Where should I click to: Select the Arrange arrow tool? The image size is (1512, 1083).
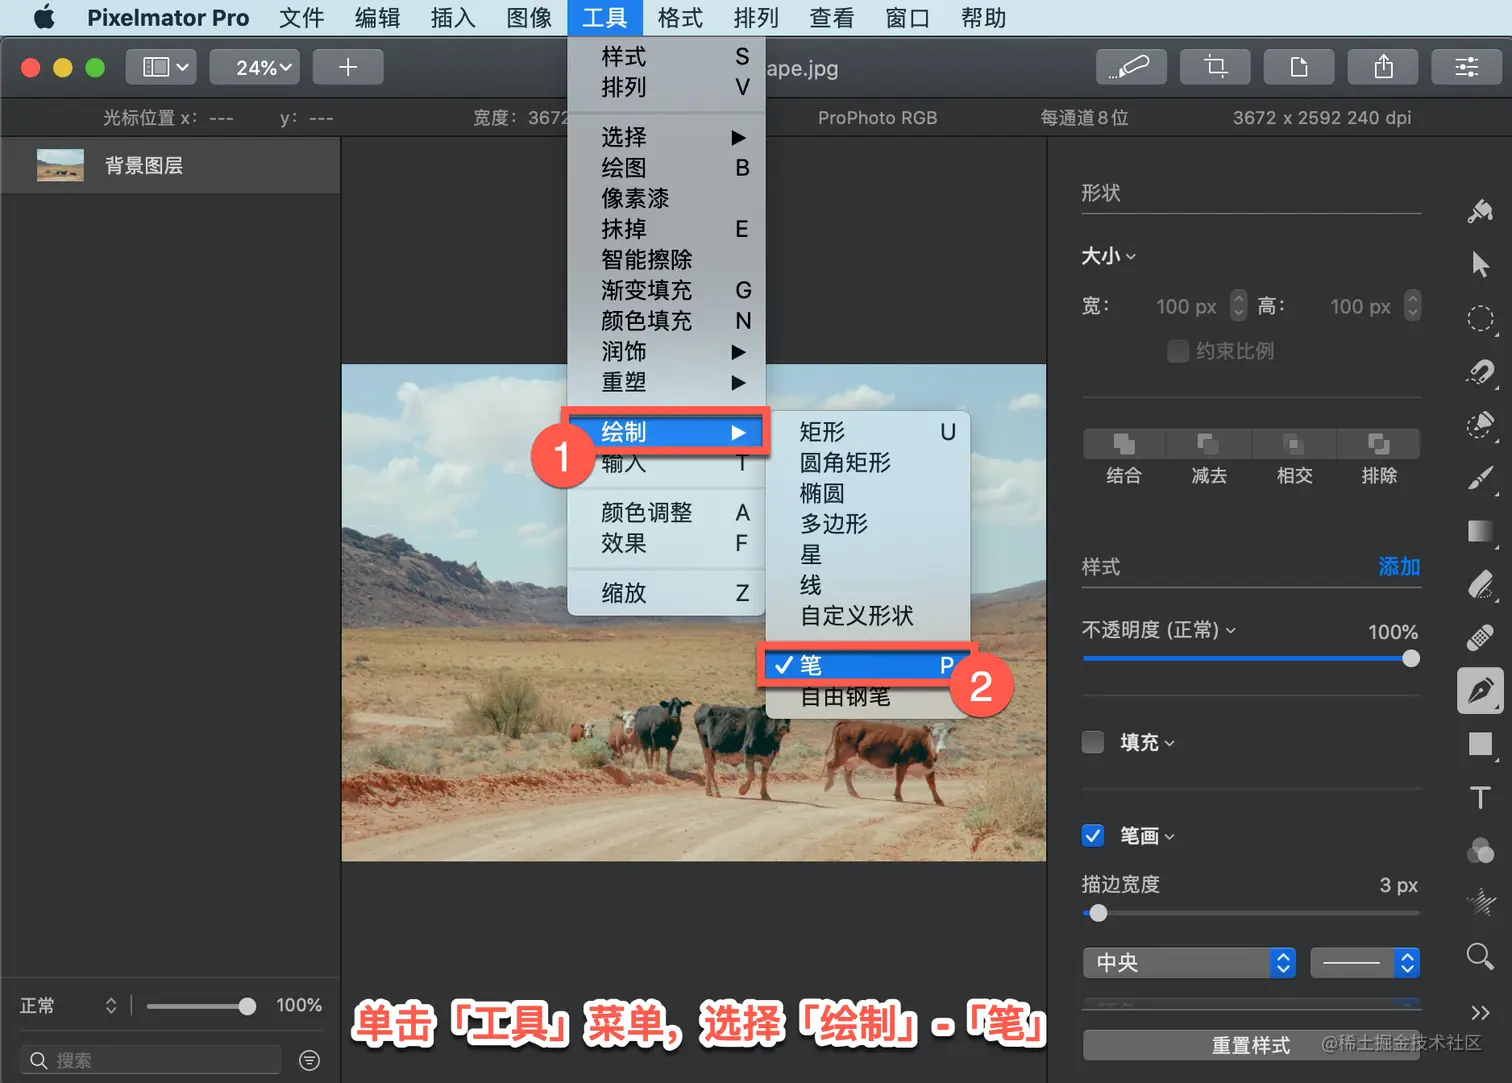pyautogui.click(x=1480, y=264)
